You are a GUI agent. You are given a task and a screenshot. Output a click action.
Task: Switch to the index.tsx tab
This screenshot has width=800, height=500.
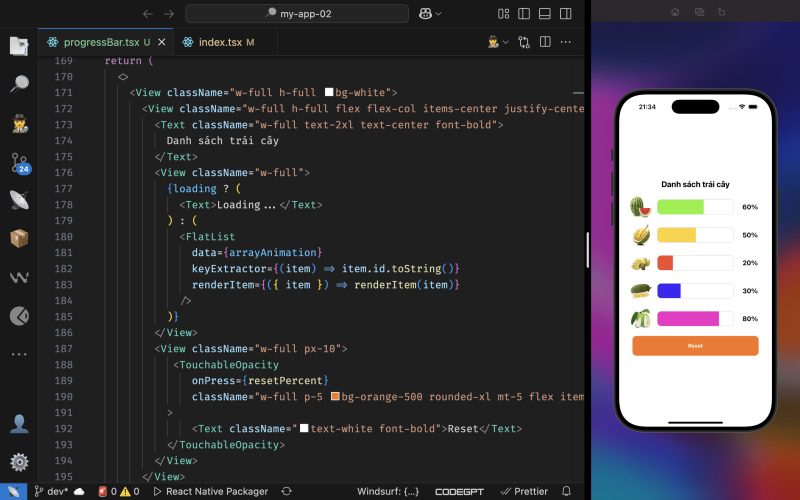pyautogui.click(x=217, y=42)
